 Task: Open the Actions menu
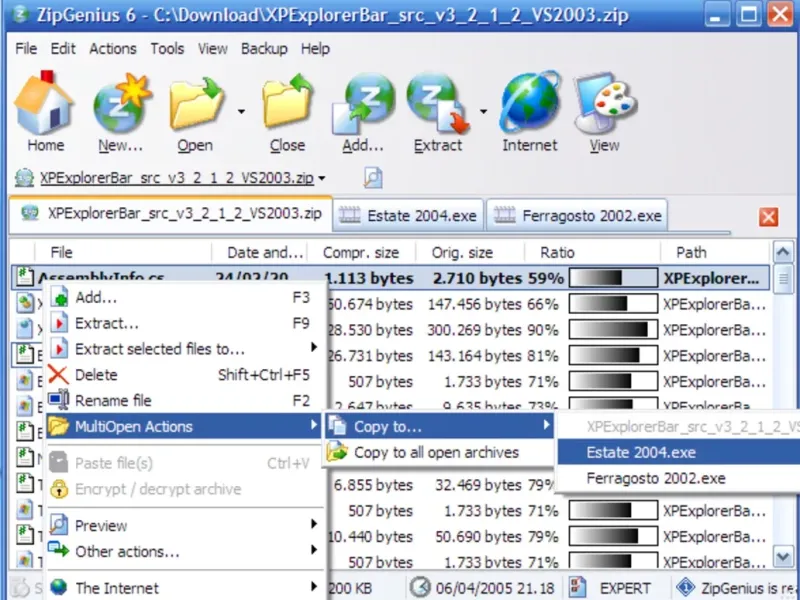[113, 48]
